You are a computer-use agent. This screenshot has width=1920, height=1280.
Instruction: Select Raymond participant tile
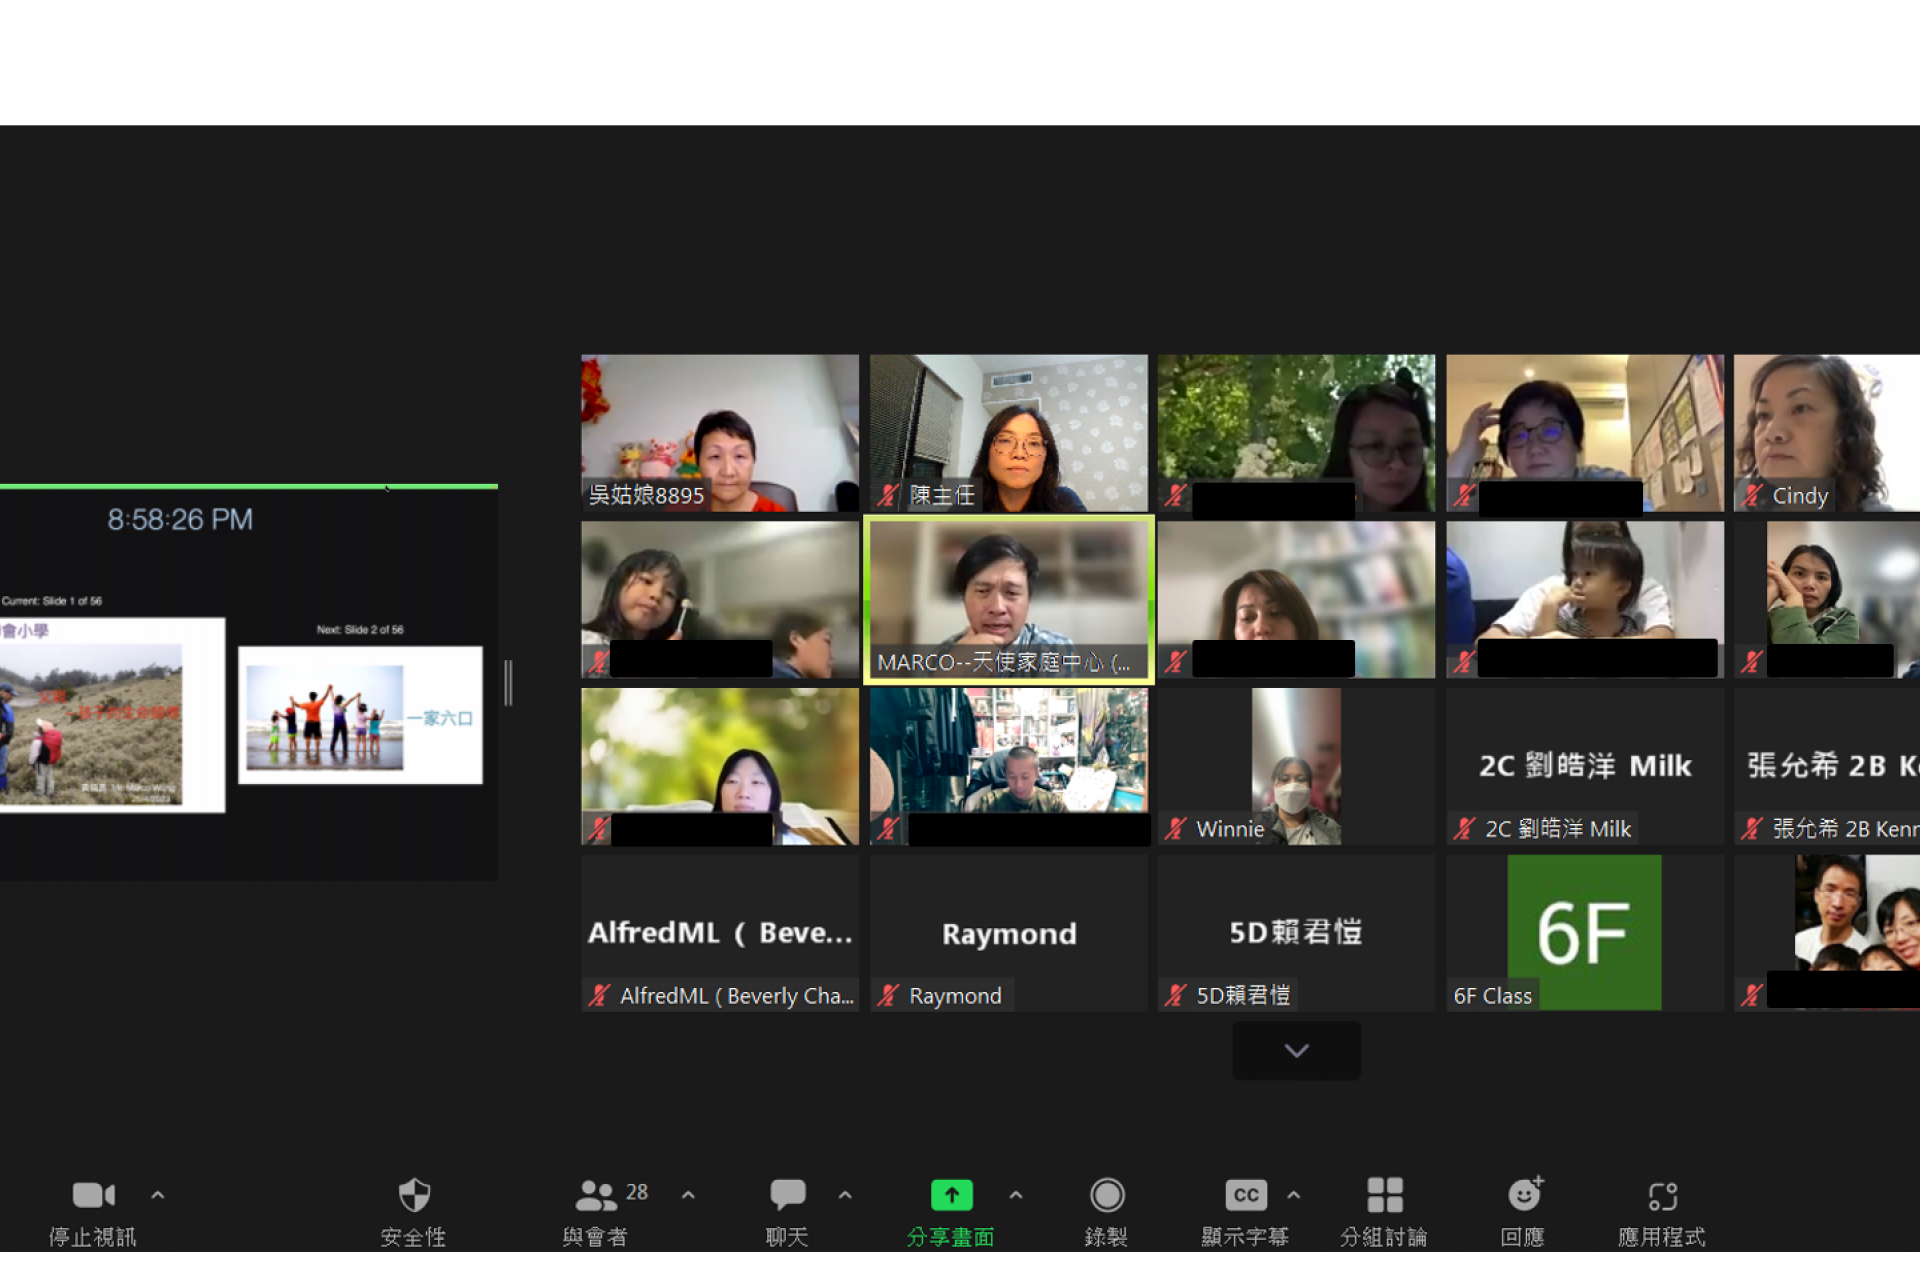pyautogui.click(x=1009, y=932)
